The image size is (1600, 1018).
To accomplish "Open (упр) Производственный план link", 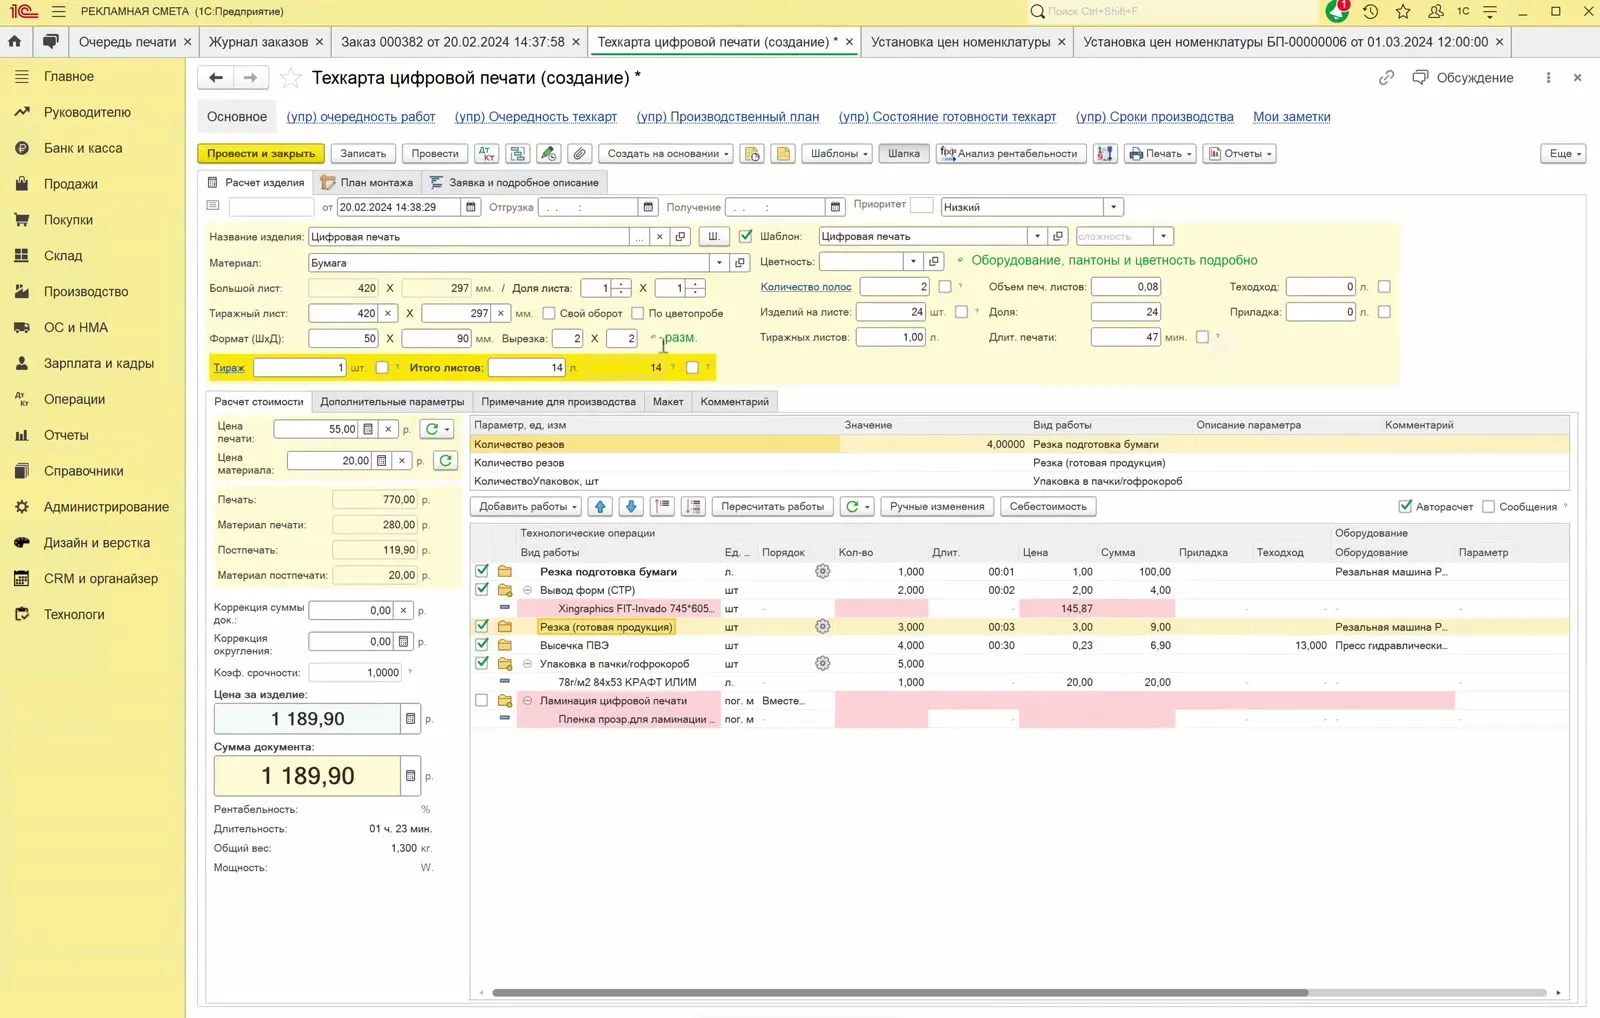I will pyautogui.click(x=728, y=117).
